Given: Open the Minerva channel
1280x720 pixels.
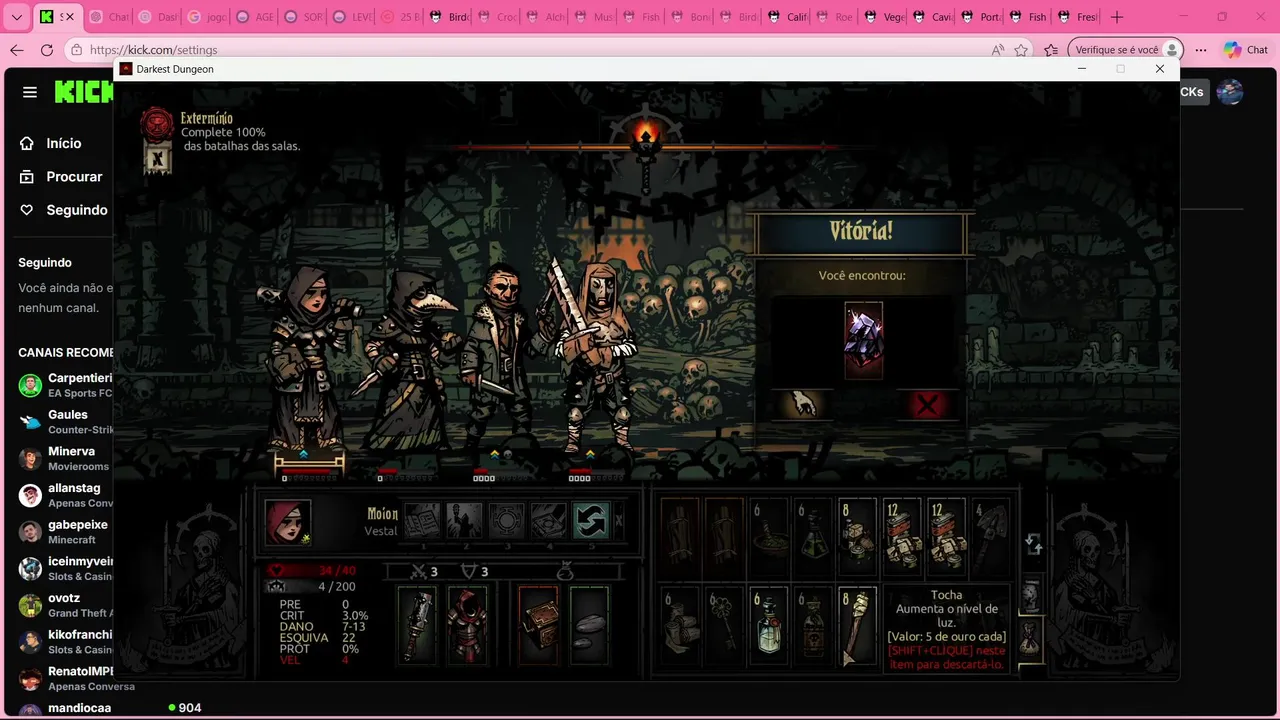Looking at the screenshot, I should click(x=65, y=458).
